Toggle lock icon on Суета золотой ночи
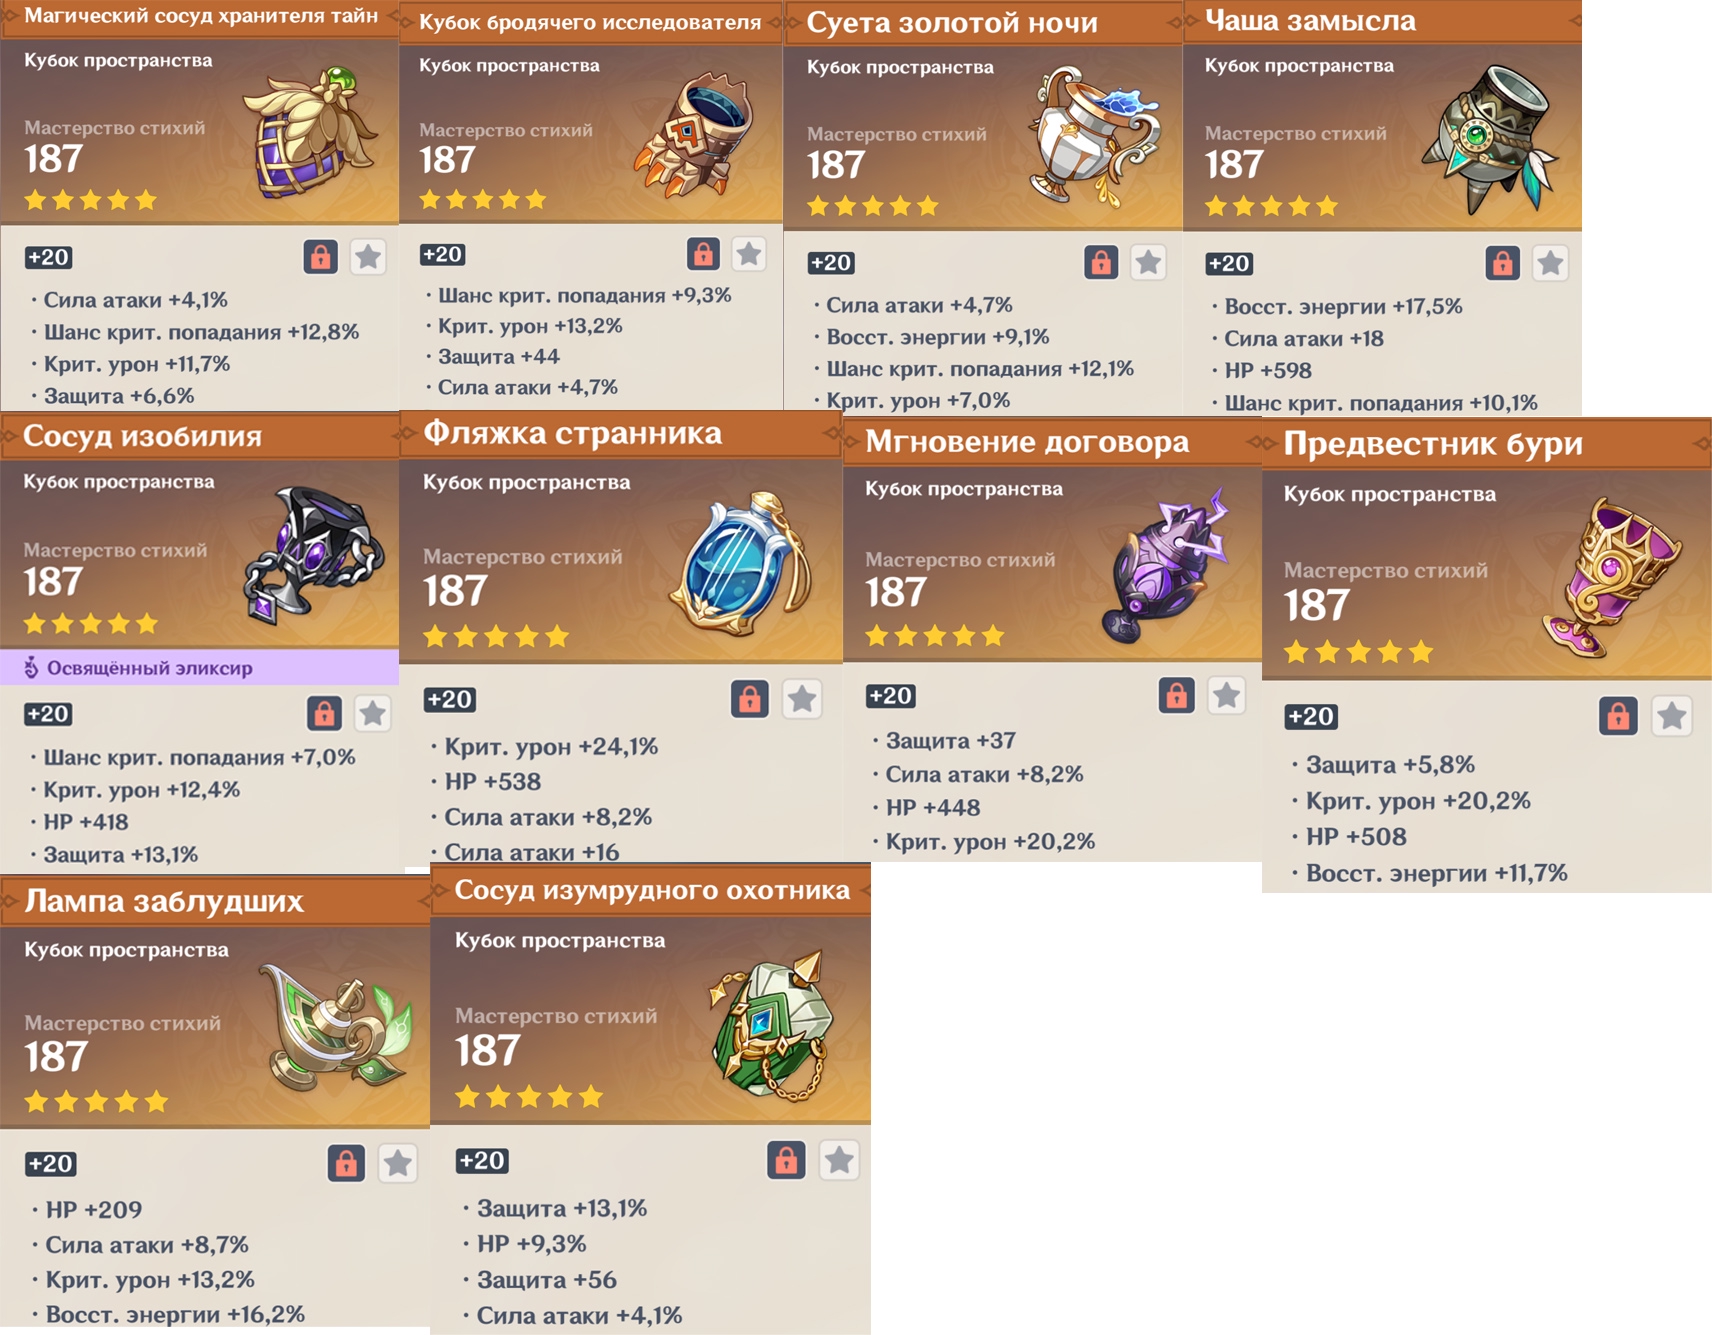1712x1335 pixels. 1101,263
